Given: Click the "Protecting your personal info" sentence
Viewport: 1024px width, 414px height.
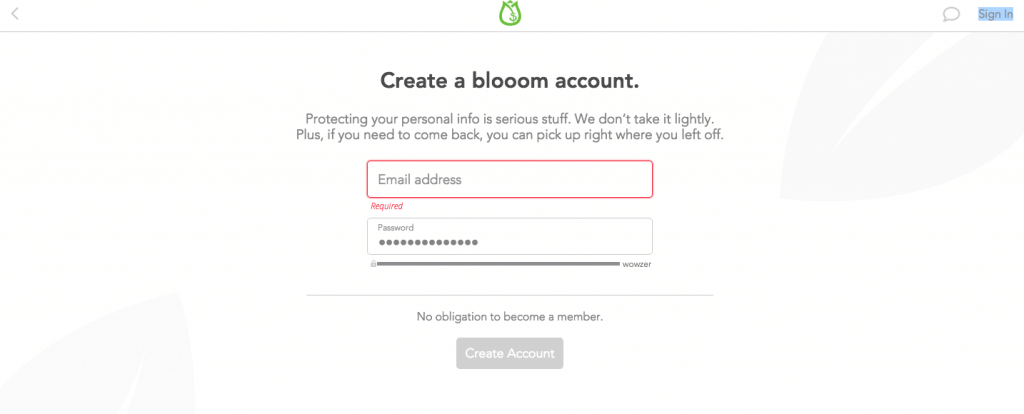Looking at the screenshot, I should click(x=509, y=119).
